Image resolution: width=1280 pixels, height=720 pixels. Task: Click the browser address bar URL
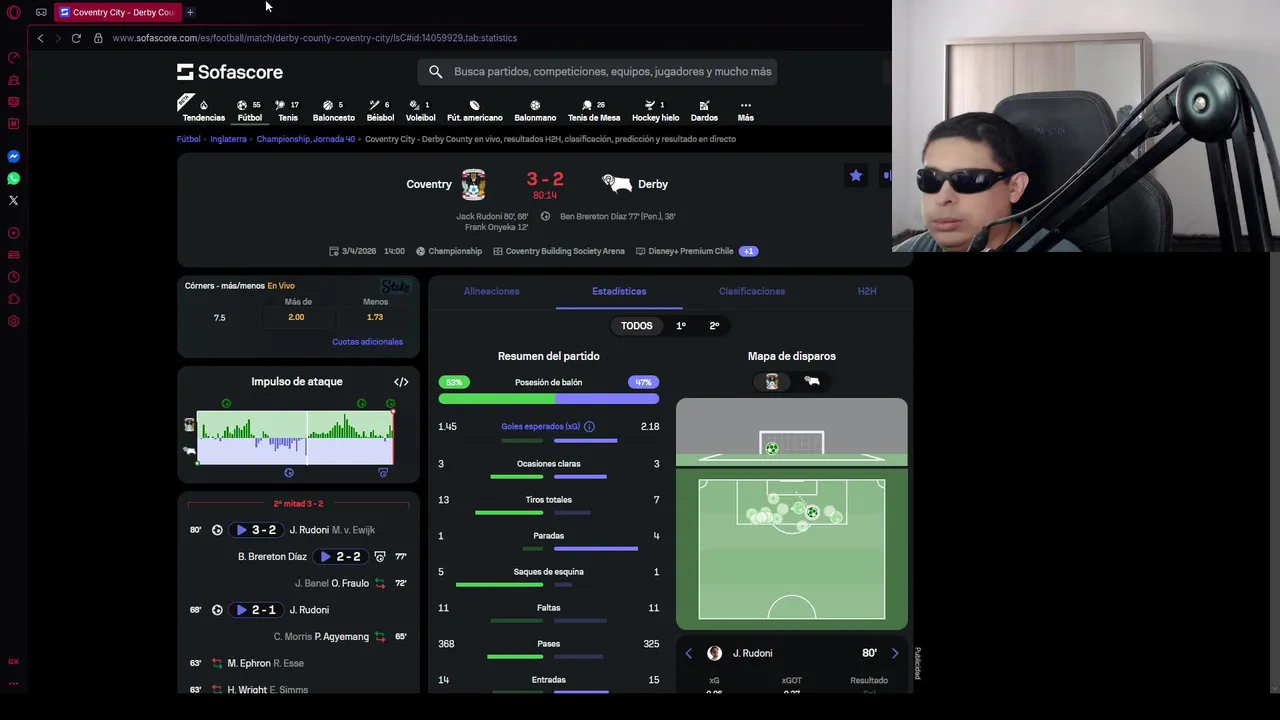tap(314, 38)
